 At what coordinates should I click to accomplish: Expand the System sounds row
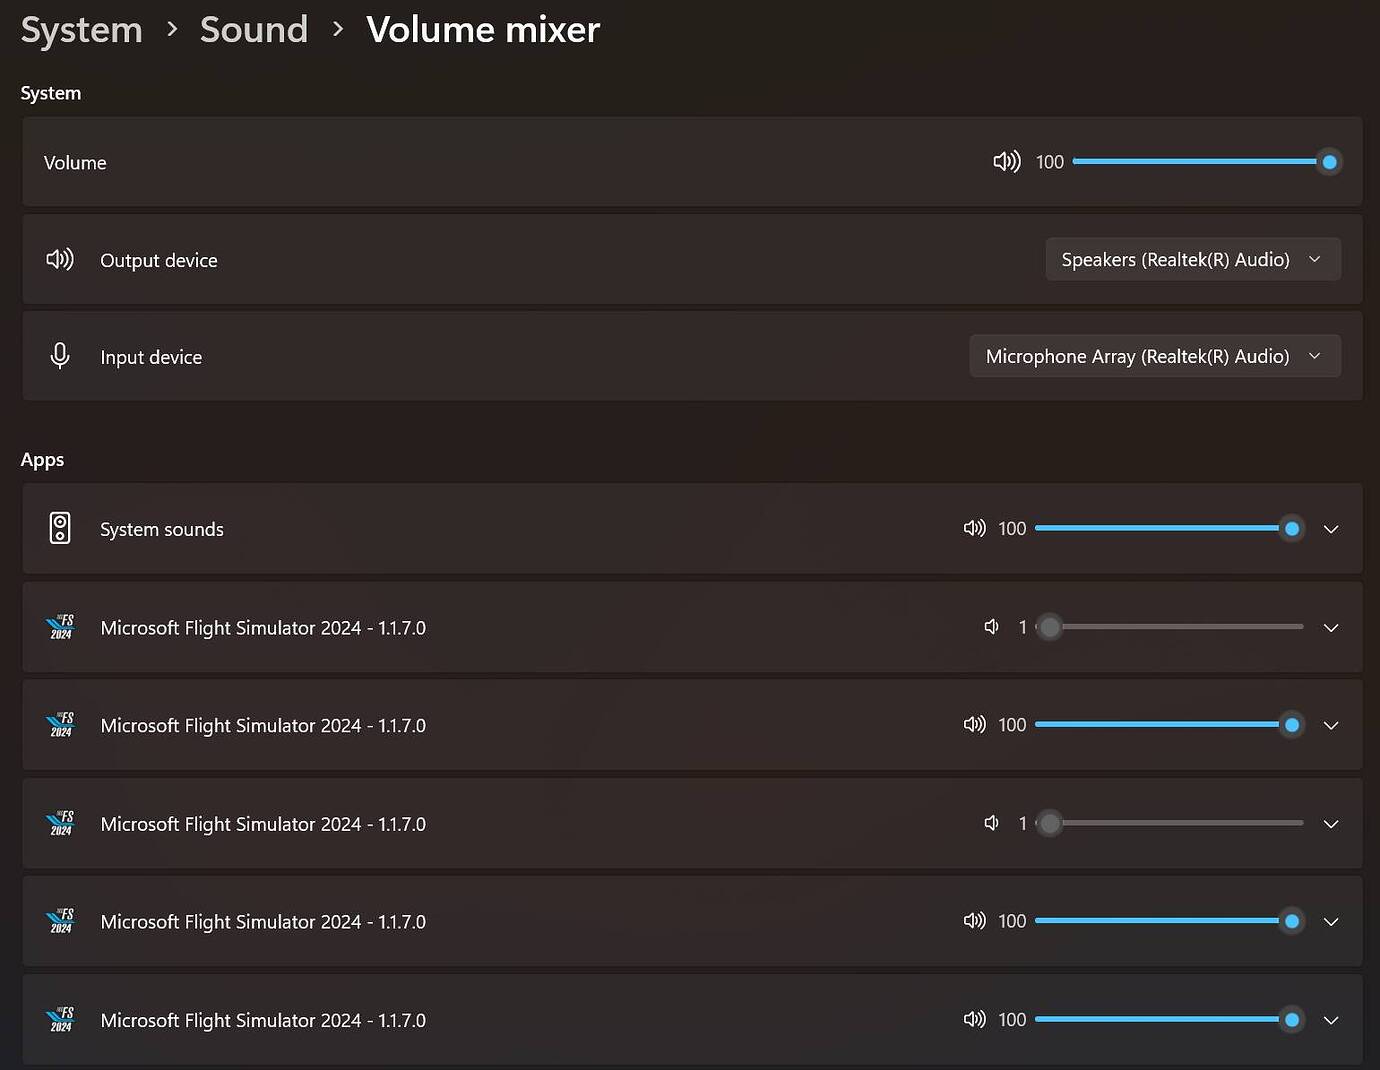(x=1331, y=529)
